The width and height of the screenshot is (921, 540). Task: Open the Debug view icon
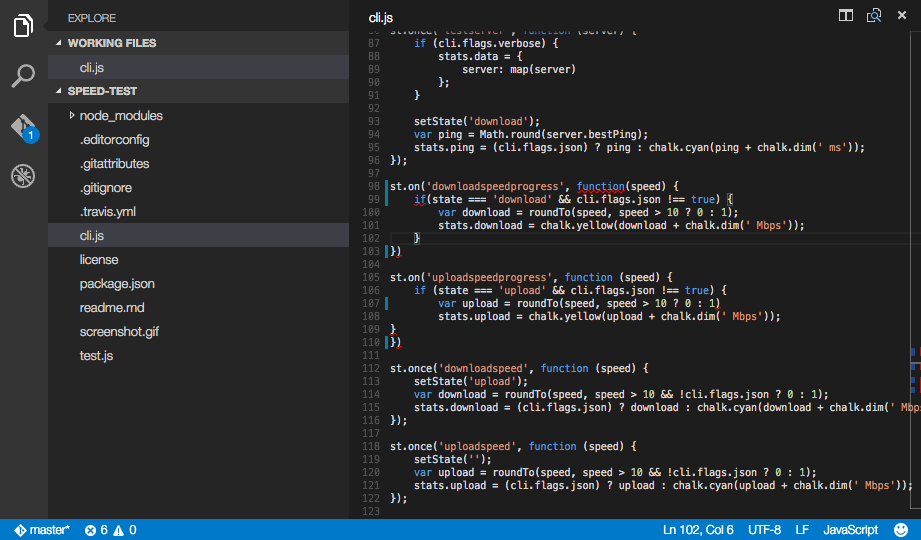(x=23, y=176)
